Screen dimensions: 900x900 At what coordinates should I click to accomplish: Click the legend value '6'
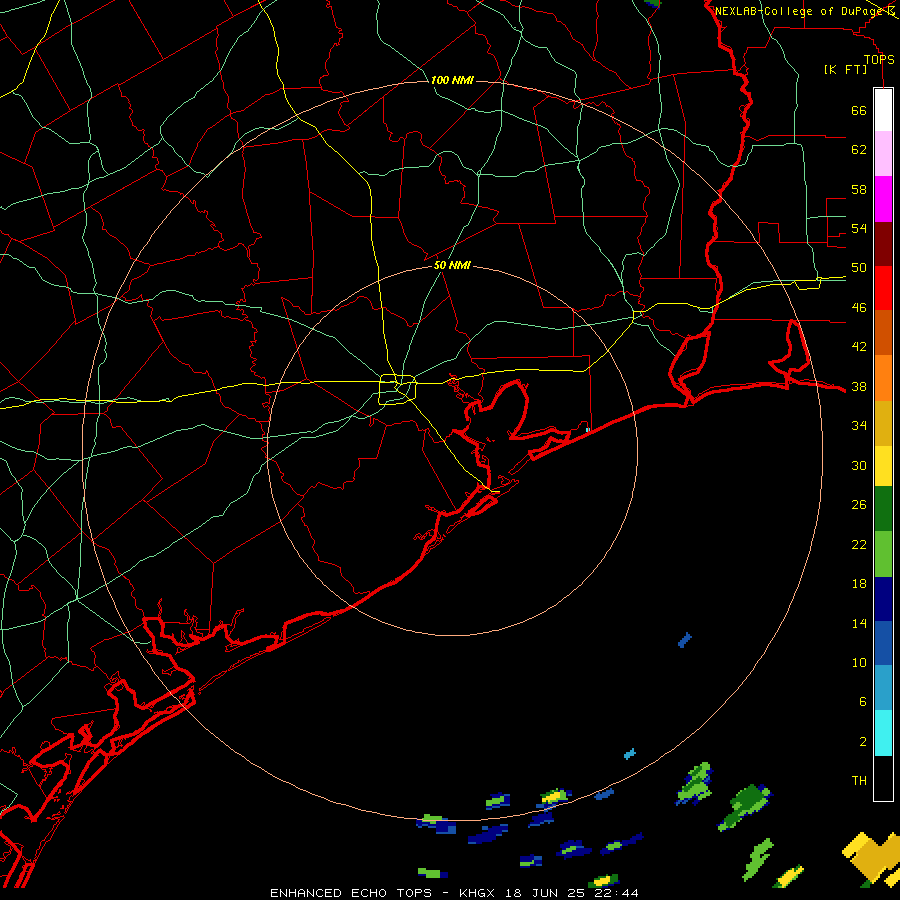(862, 702)
